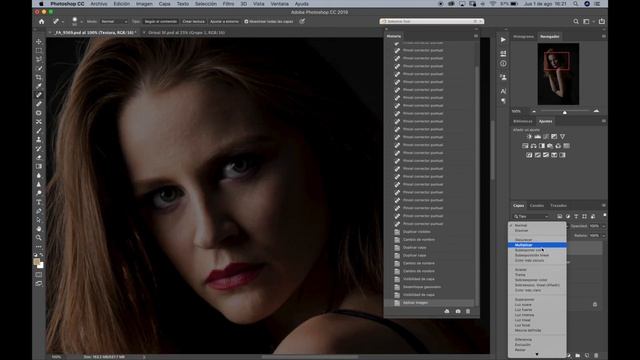Switch to the Histograma tab
The image size is (640, 360).
[x=523, y=36]
